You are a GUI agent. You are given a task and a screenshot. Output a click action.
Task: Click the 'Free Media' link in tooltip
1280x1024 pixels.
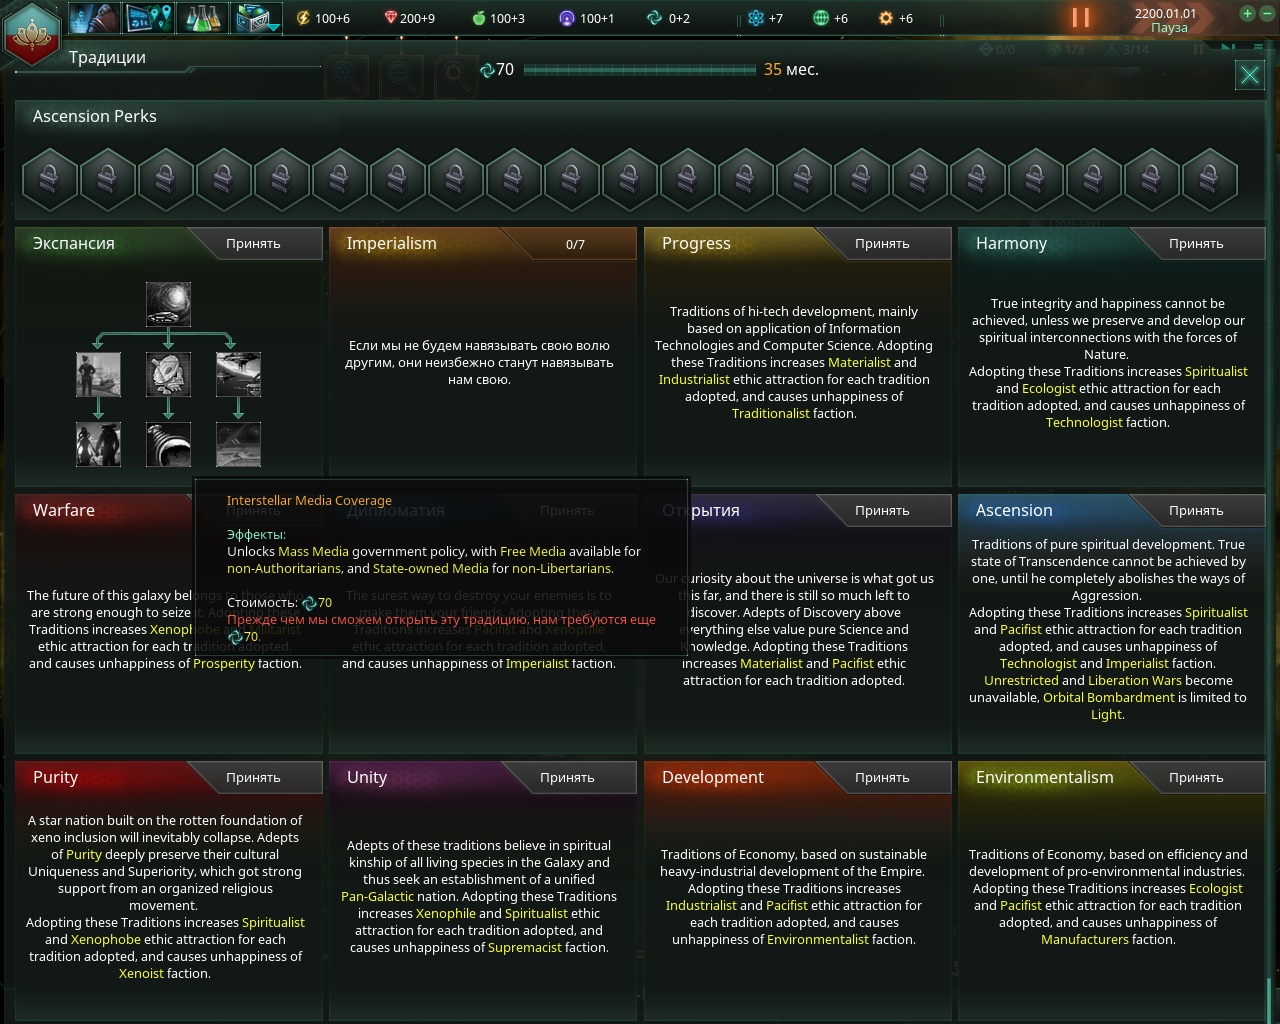[533, 551]
